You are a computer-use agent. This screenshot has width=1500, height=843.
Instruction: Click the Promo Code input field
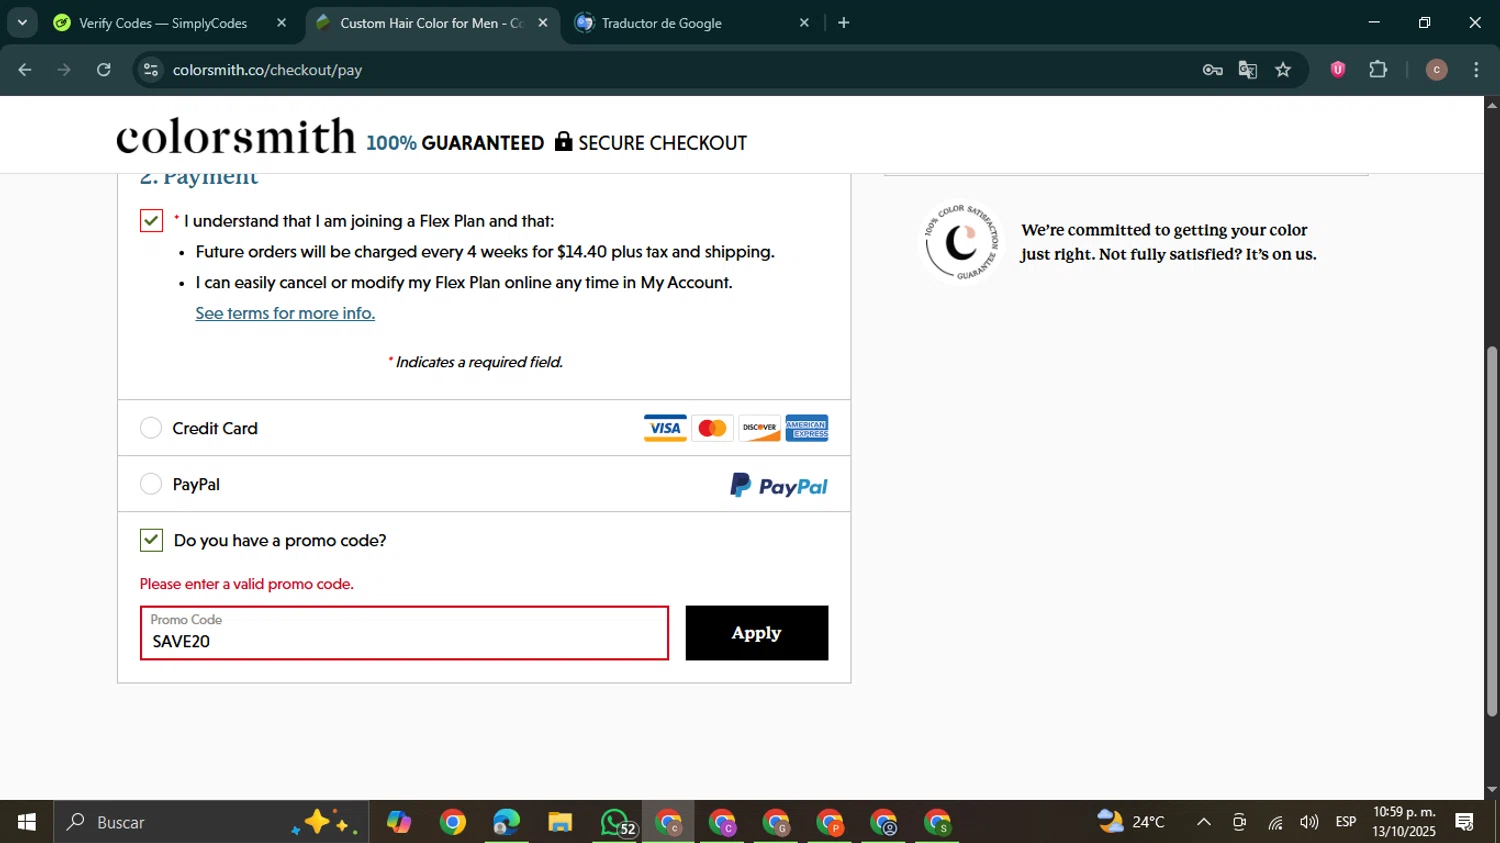(404, 633)
